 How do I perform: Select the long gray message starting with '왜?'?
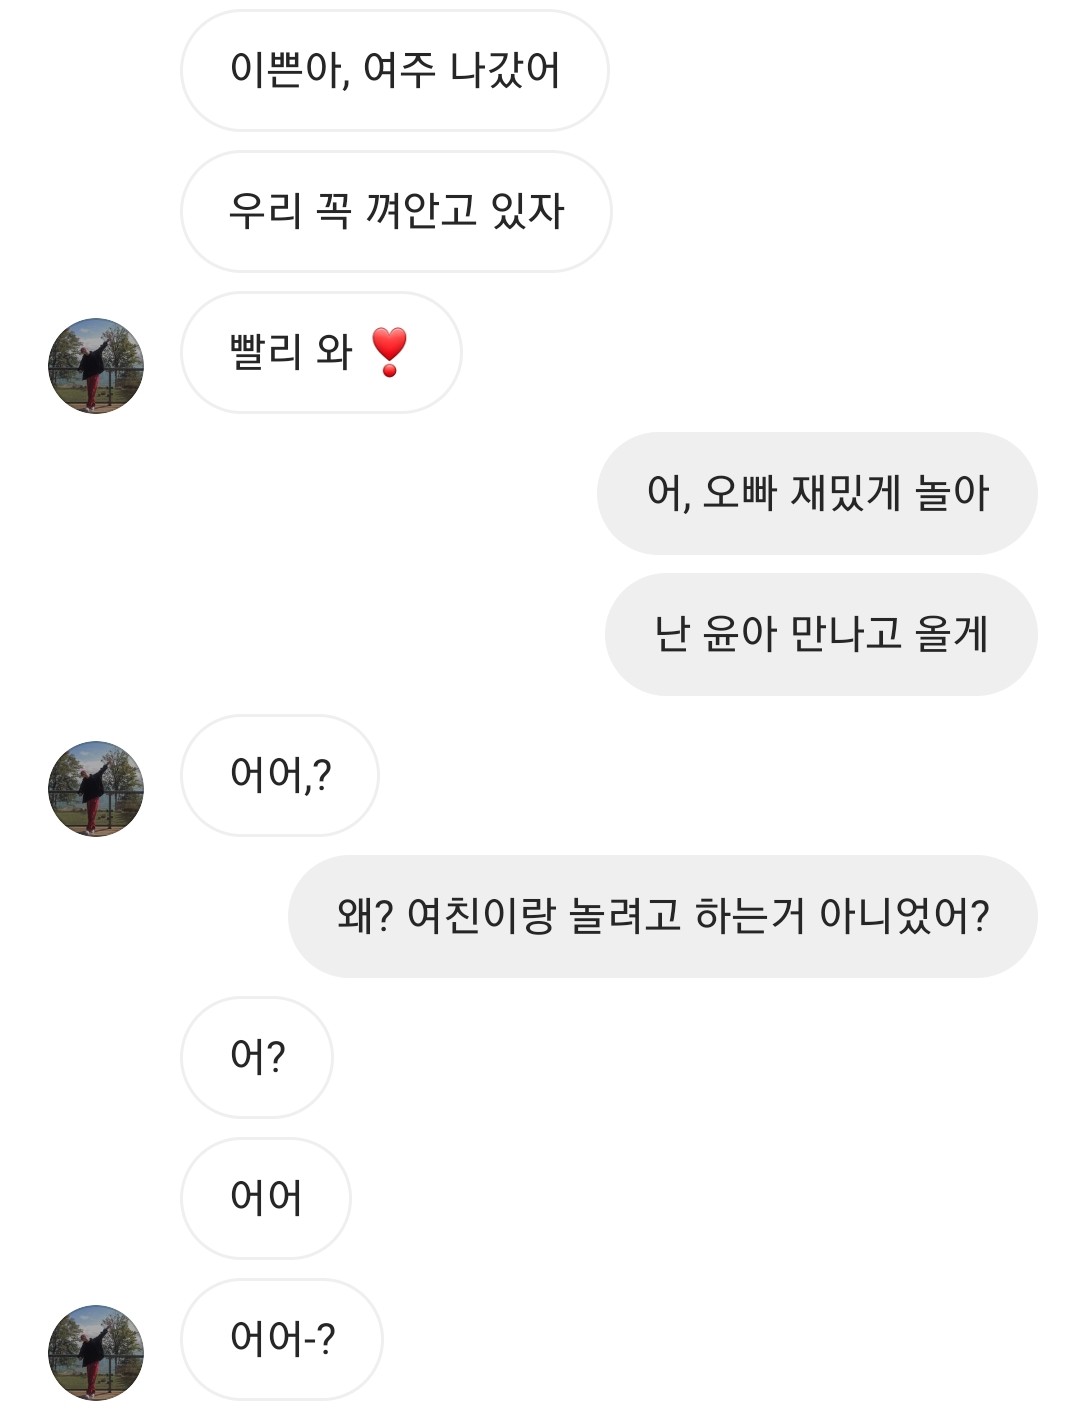662,916
